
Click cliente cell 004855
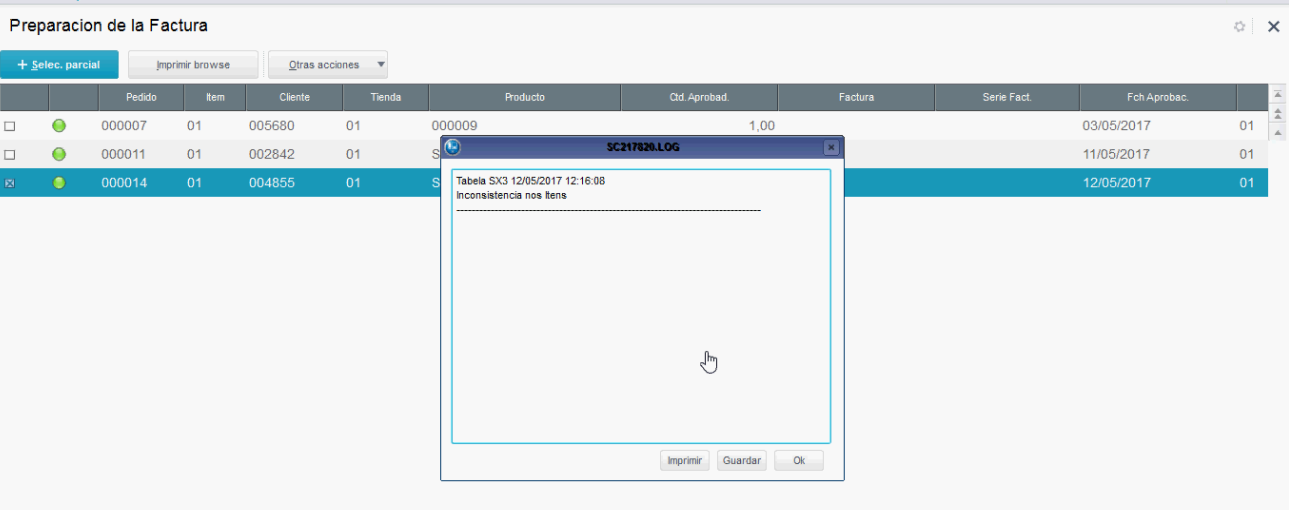271,183
